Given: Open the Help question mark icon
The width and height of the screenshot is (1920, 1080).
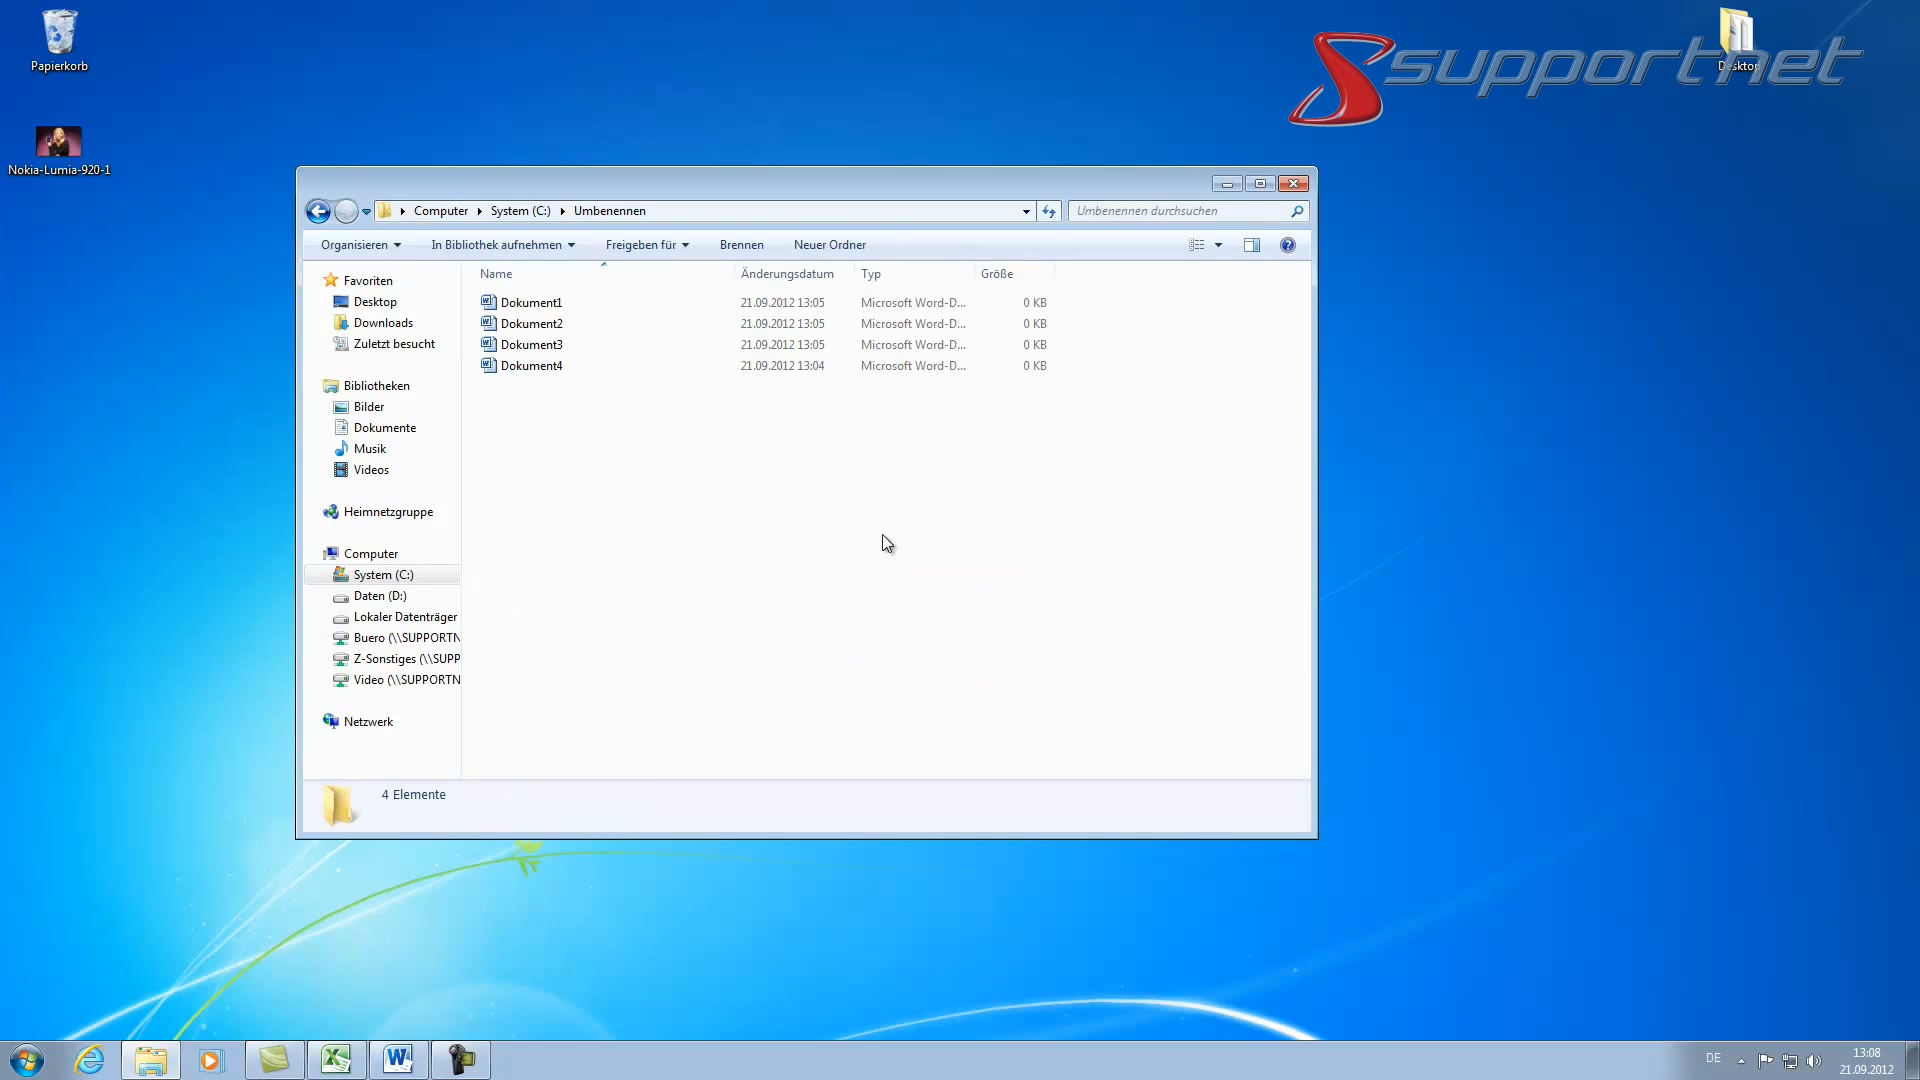Looking at the screenshot, I should [1288, 245].
